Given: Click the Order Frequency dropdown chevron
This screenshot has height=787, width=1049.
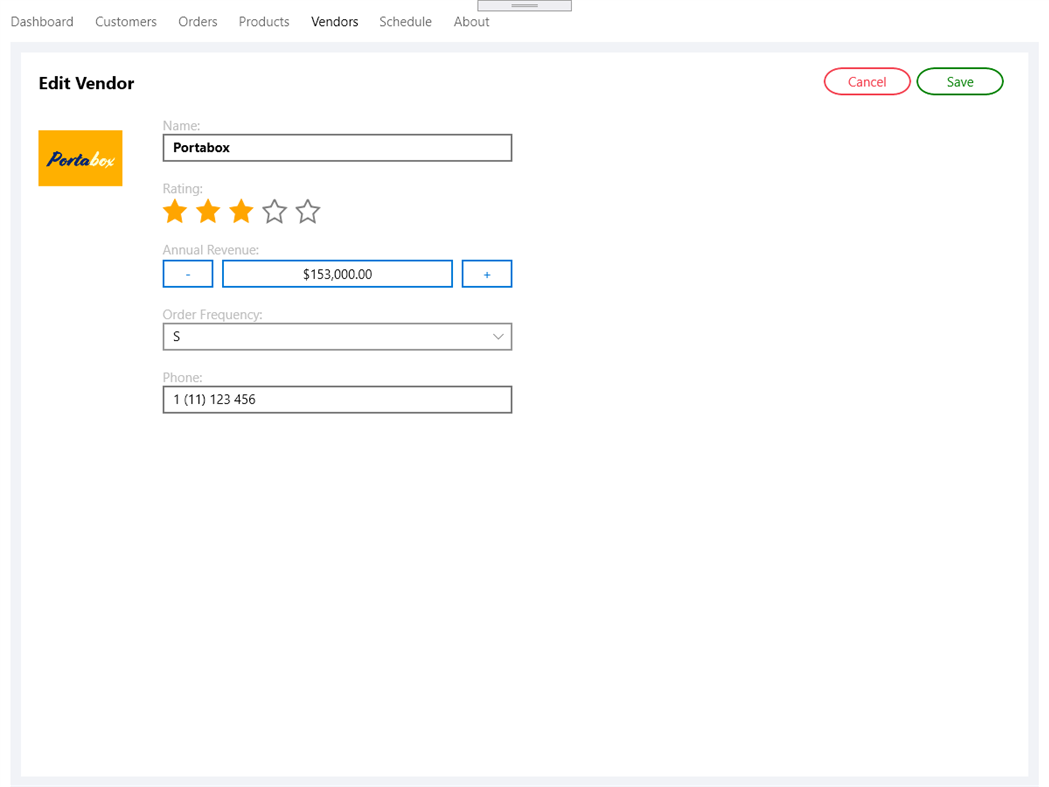Looking at the screenshot, I should 498,336.
